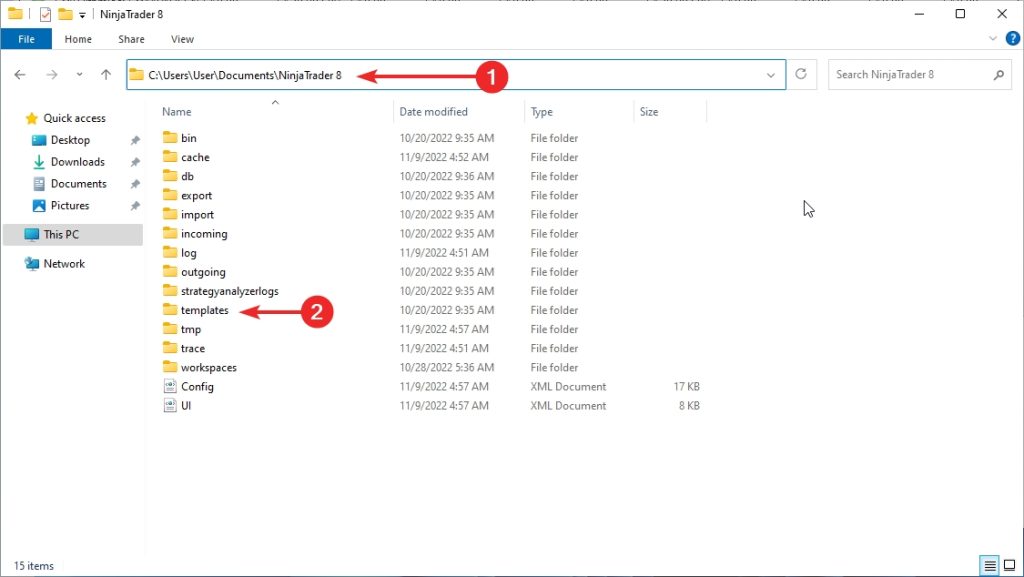Click the Properties icon in title bar

click(45, 14)
